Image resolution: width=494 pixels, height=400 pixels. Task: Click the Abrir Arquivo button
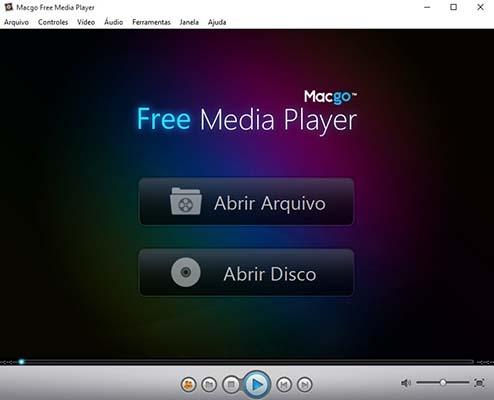[x=246, y=202]
